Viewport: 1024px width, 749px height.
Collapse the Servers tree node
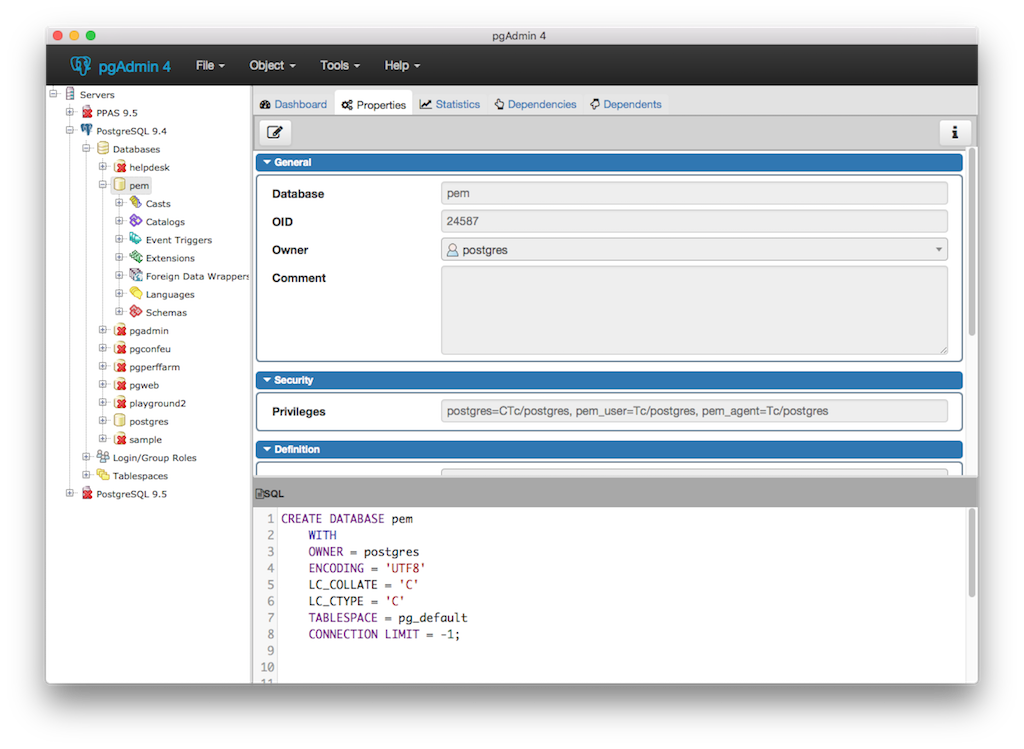[54, 94]
